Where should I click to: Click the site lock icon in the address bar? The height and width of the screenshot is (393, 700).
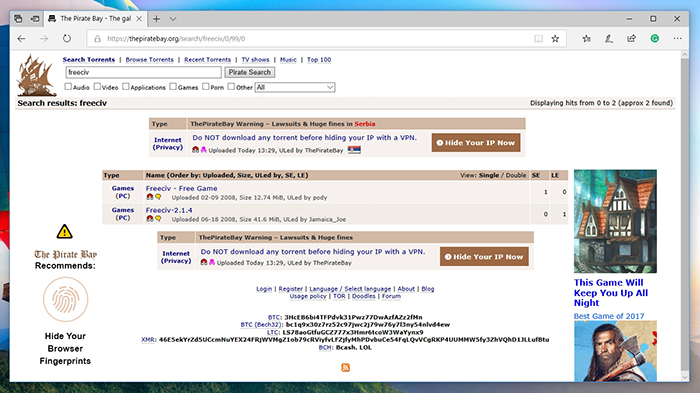coord(97,39)
